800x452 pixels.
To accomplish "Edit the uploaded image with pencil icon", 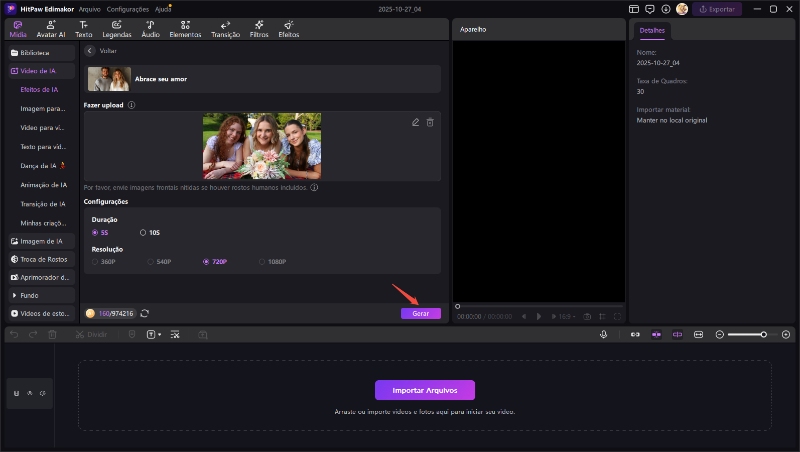I will click(415, 122).
